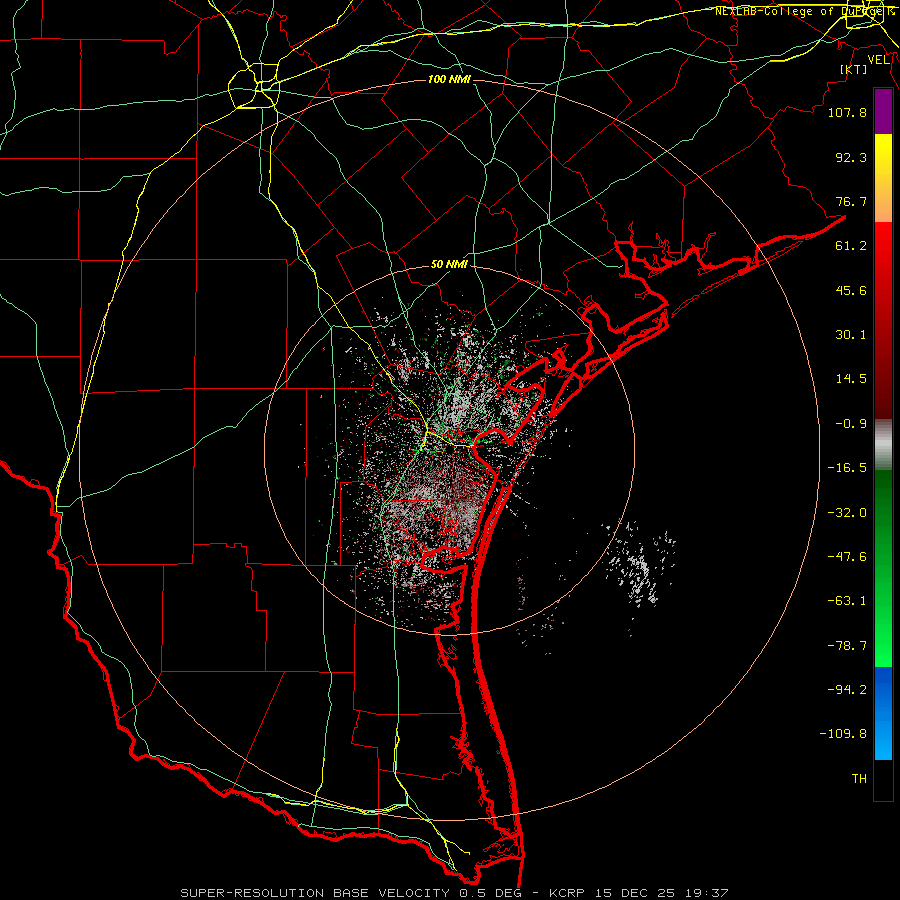Click the 'TH' legend label

pos(859,778)
